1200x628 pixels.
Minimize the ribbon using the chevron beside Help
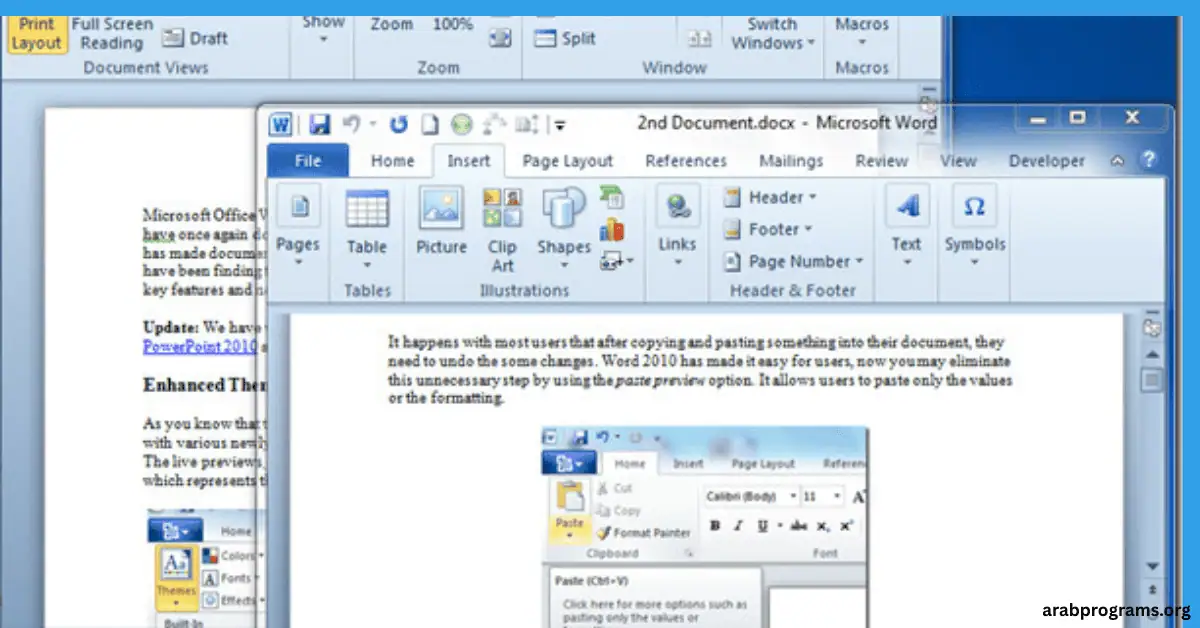pos(1118,160)
